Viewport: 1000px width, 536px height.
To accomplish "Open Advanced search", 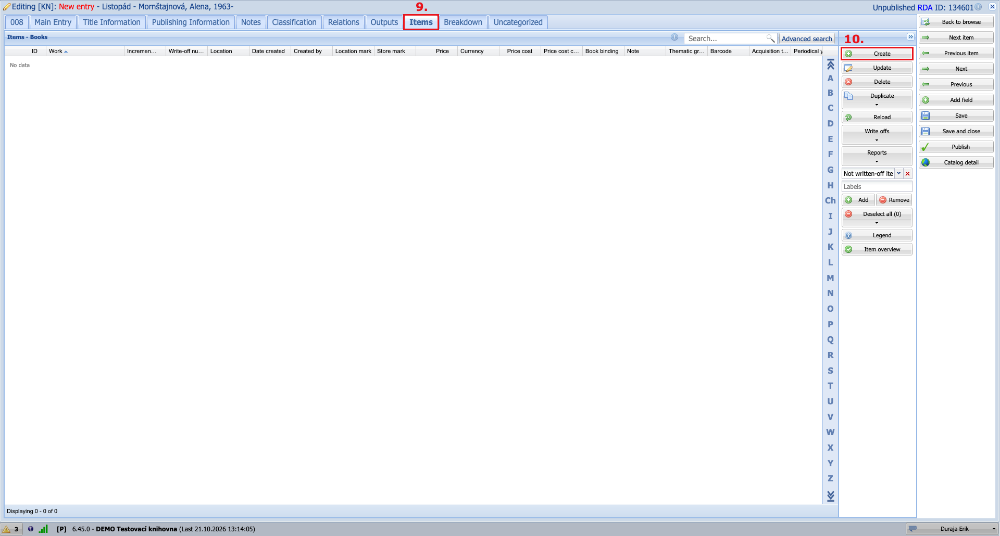I will coord(807,38).
